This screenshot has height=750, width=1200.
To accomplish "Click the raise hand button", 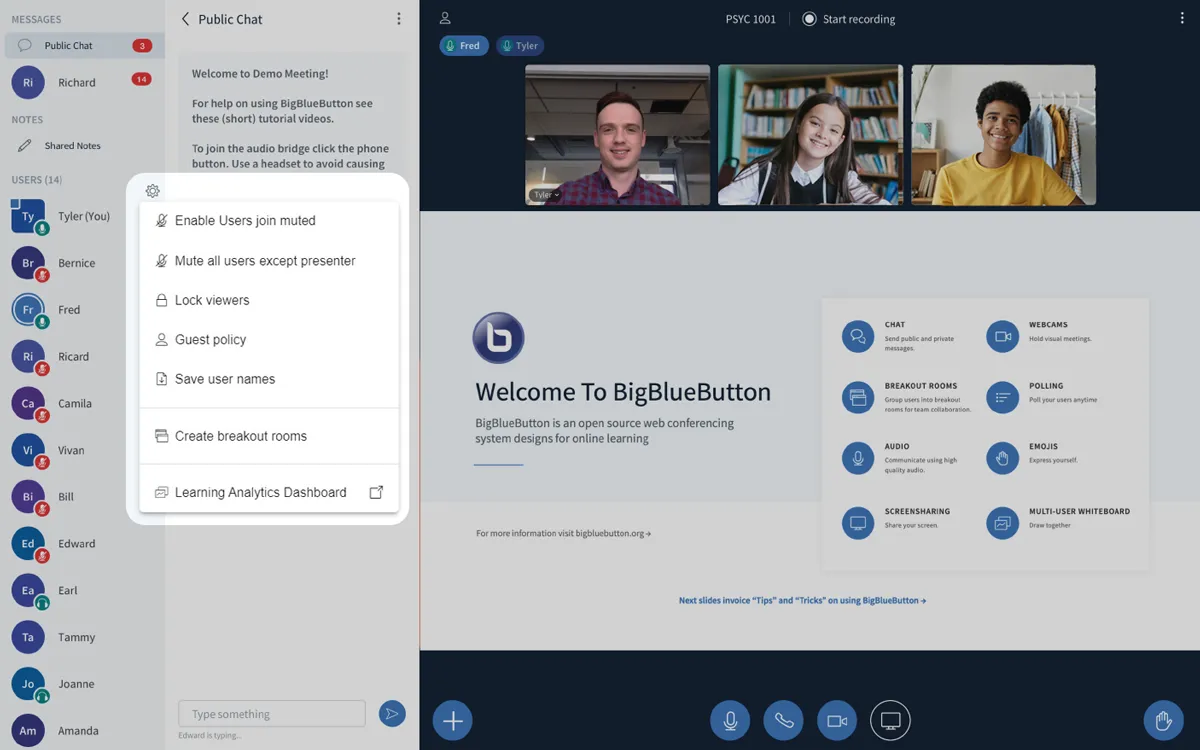I will [1163, 721].
